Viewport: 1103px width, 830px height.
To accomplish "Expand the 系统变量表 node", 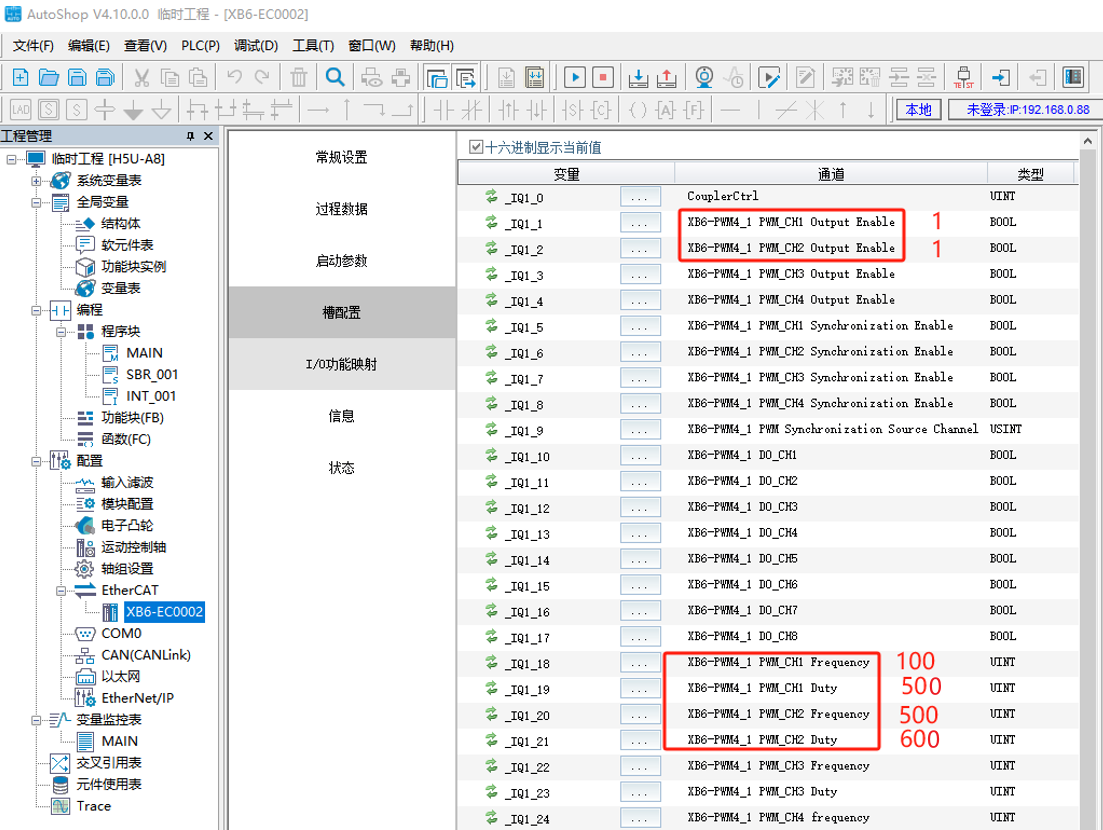I will pyautogui.click(x=36, y=181).
